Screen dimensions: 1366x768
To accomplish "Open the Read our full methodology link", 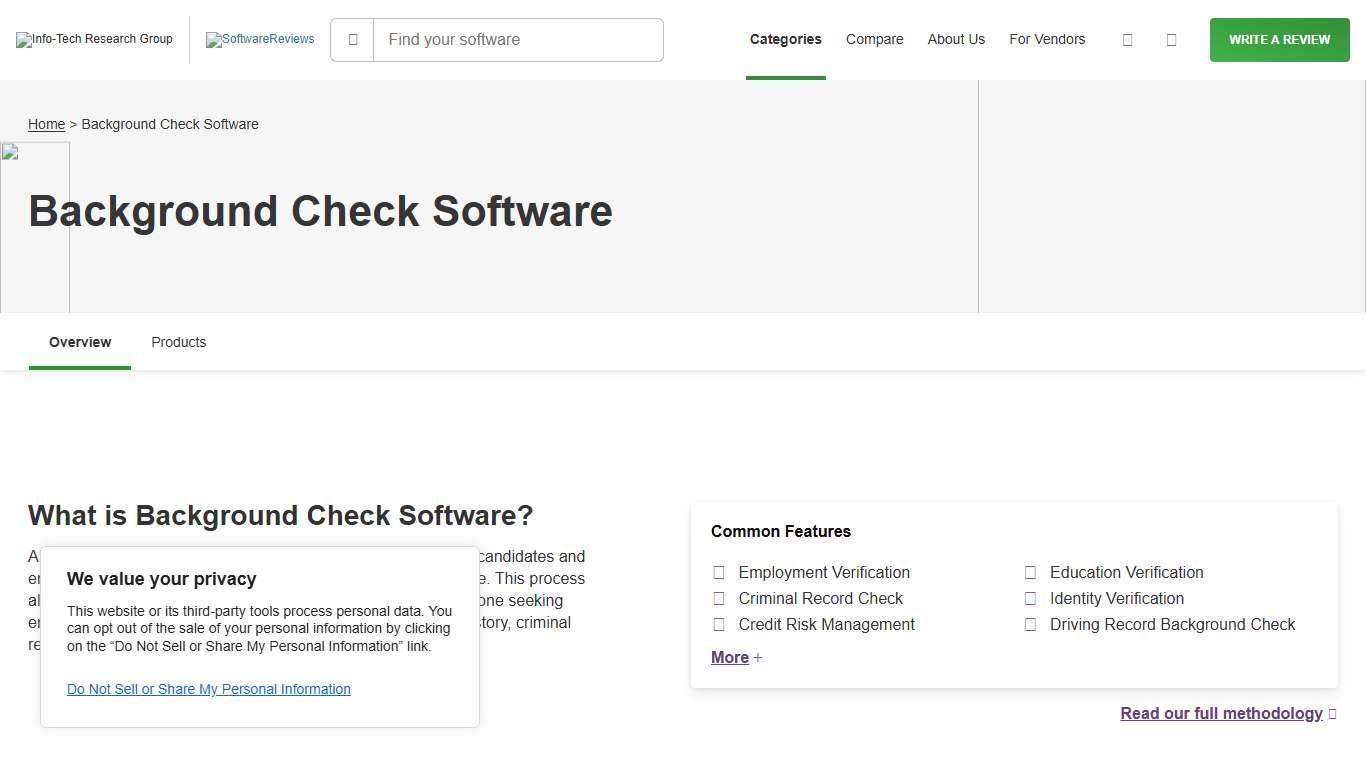I will click(1221, 713).
